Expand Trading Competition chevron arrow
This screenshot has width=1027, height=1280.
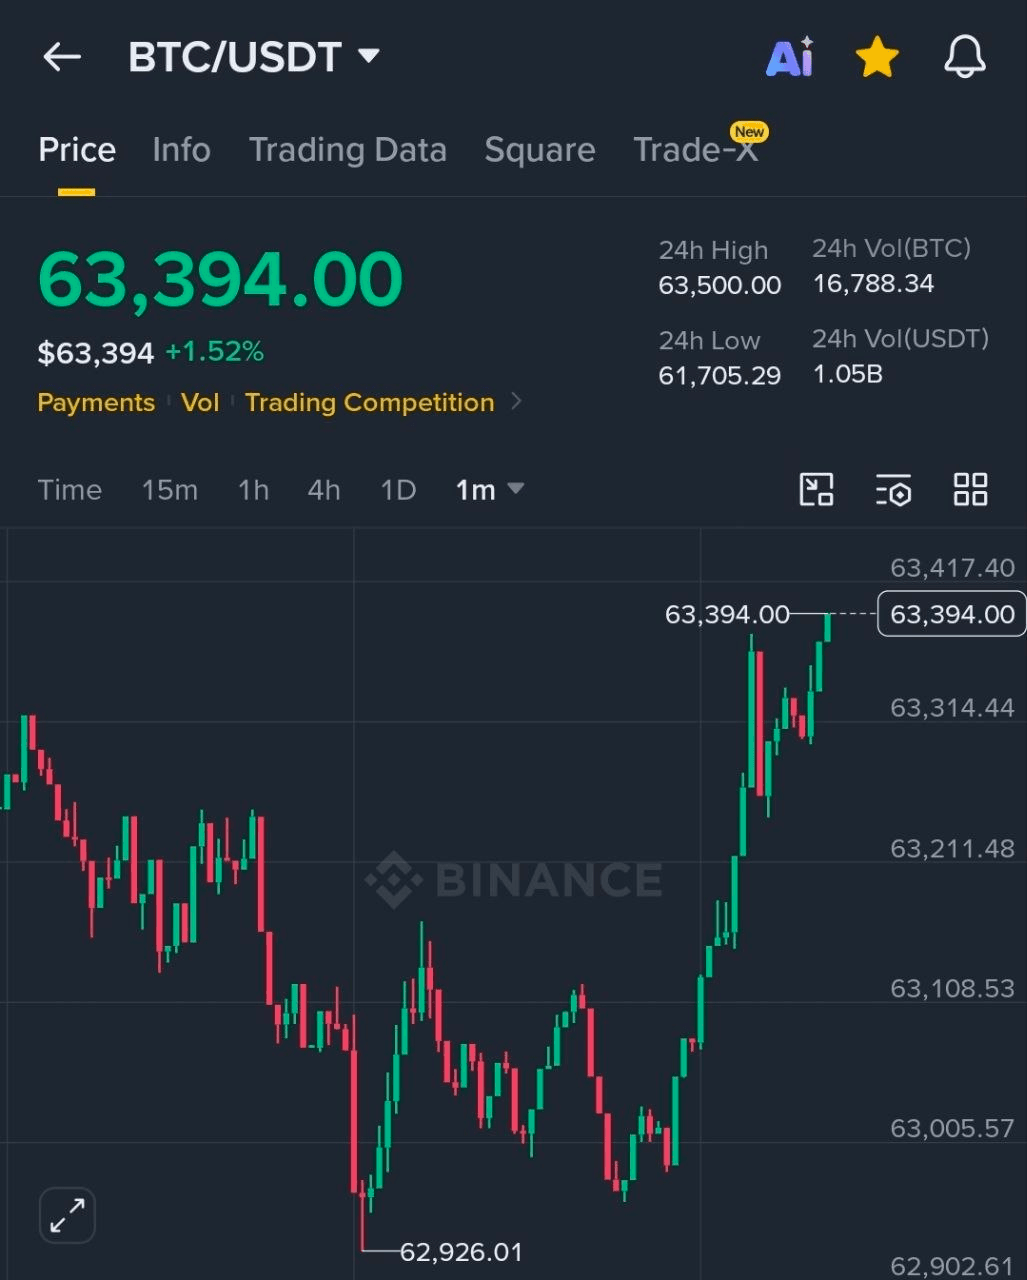pos(516,402)
